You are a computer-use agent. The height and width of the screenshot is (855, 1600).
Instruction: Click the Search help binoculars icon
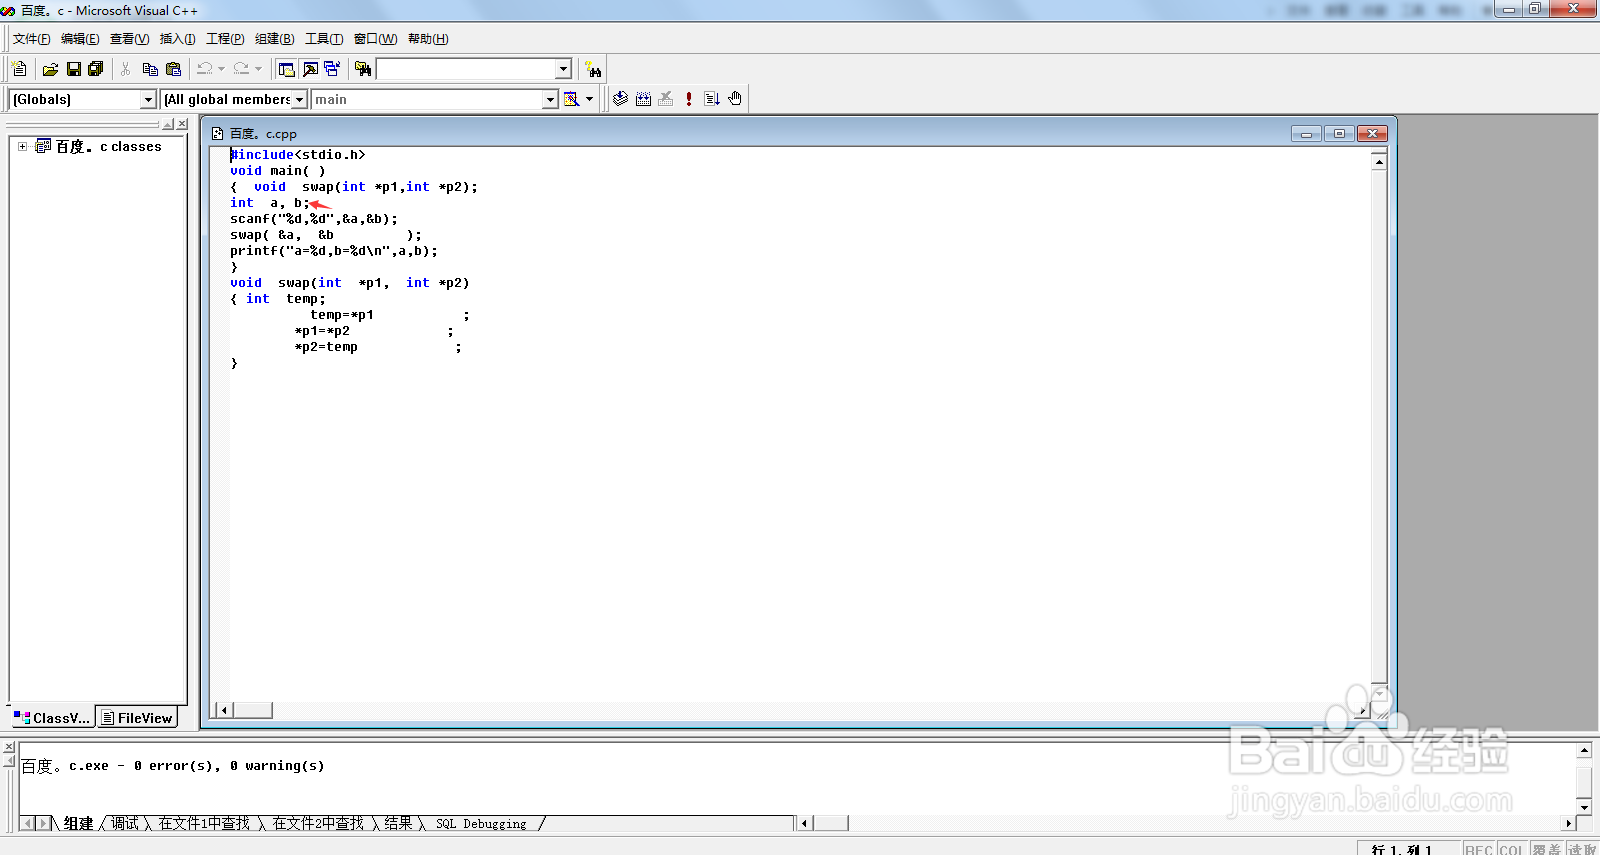pyautogui.click(x=594, y=70)
